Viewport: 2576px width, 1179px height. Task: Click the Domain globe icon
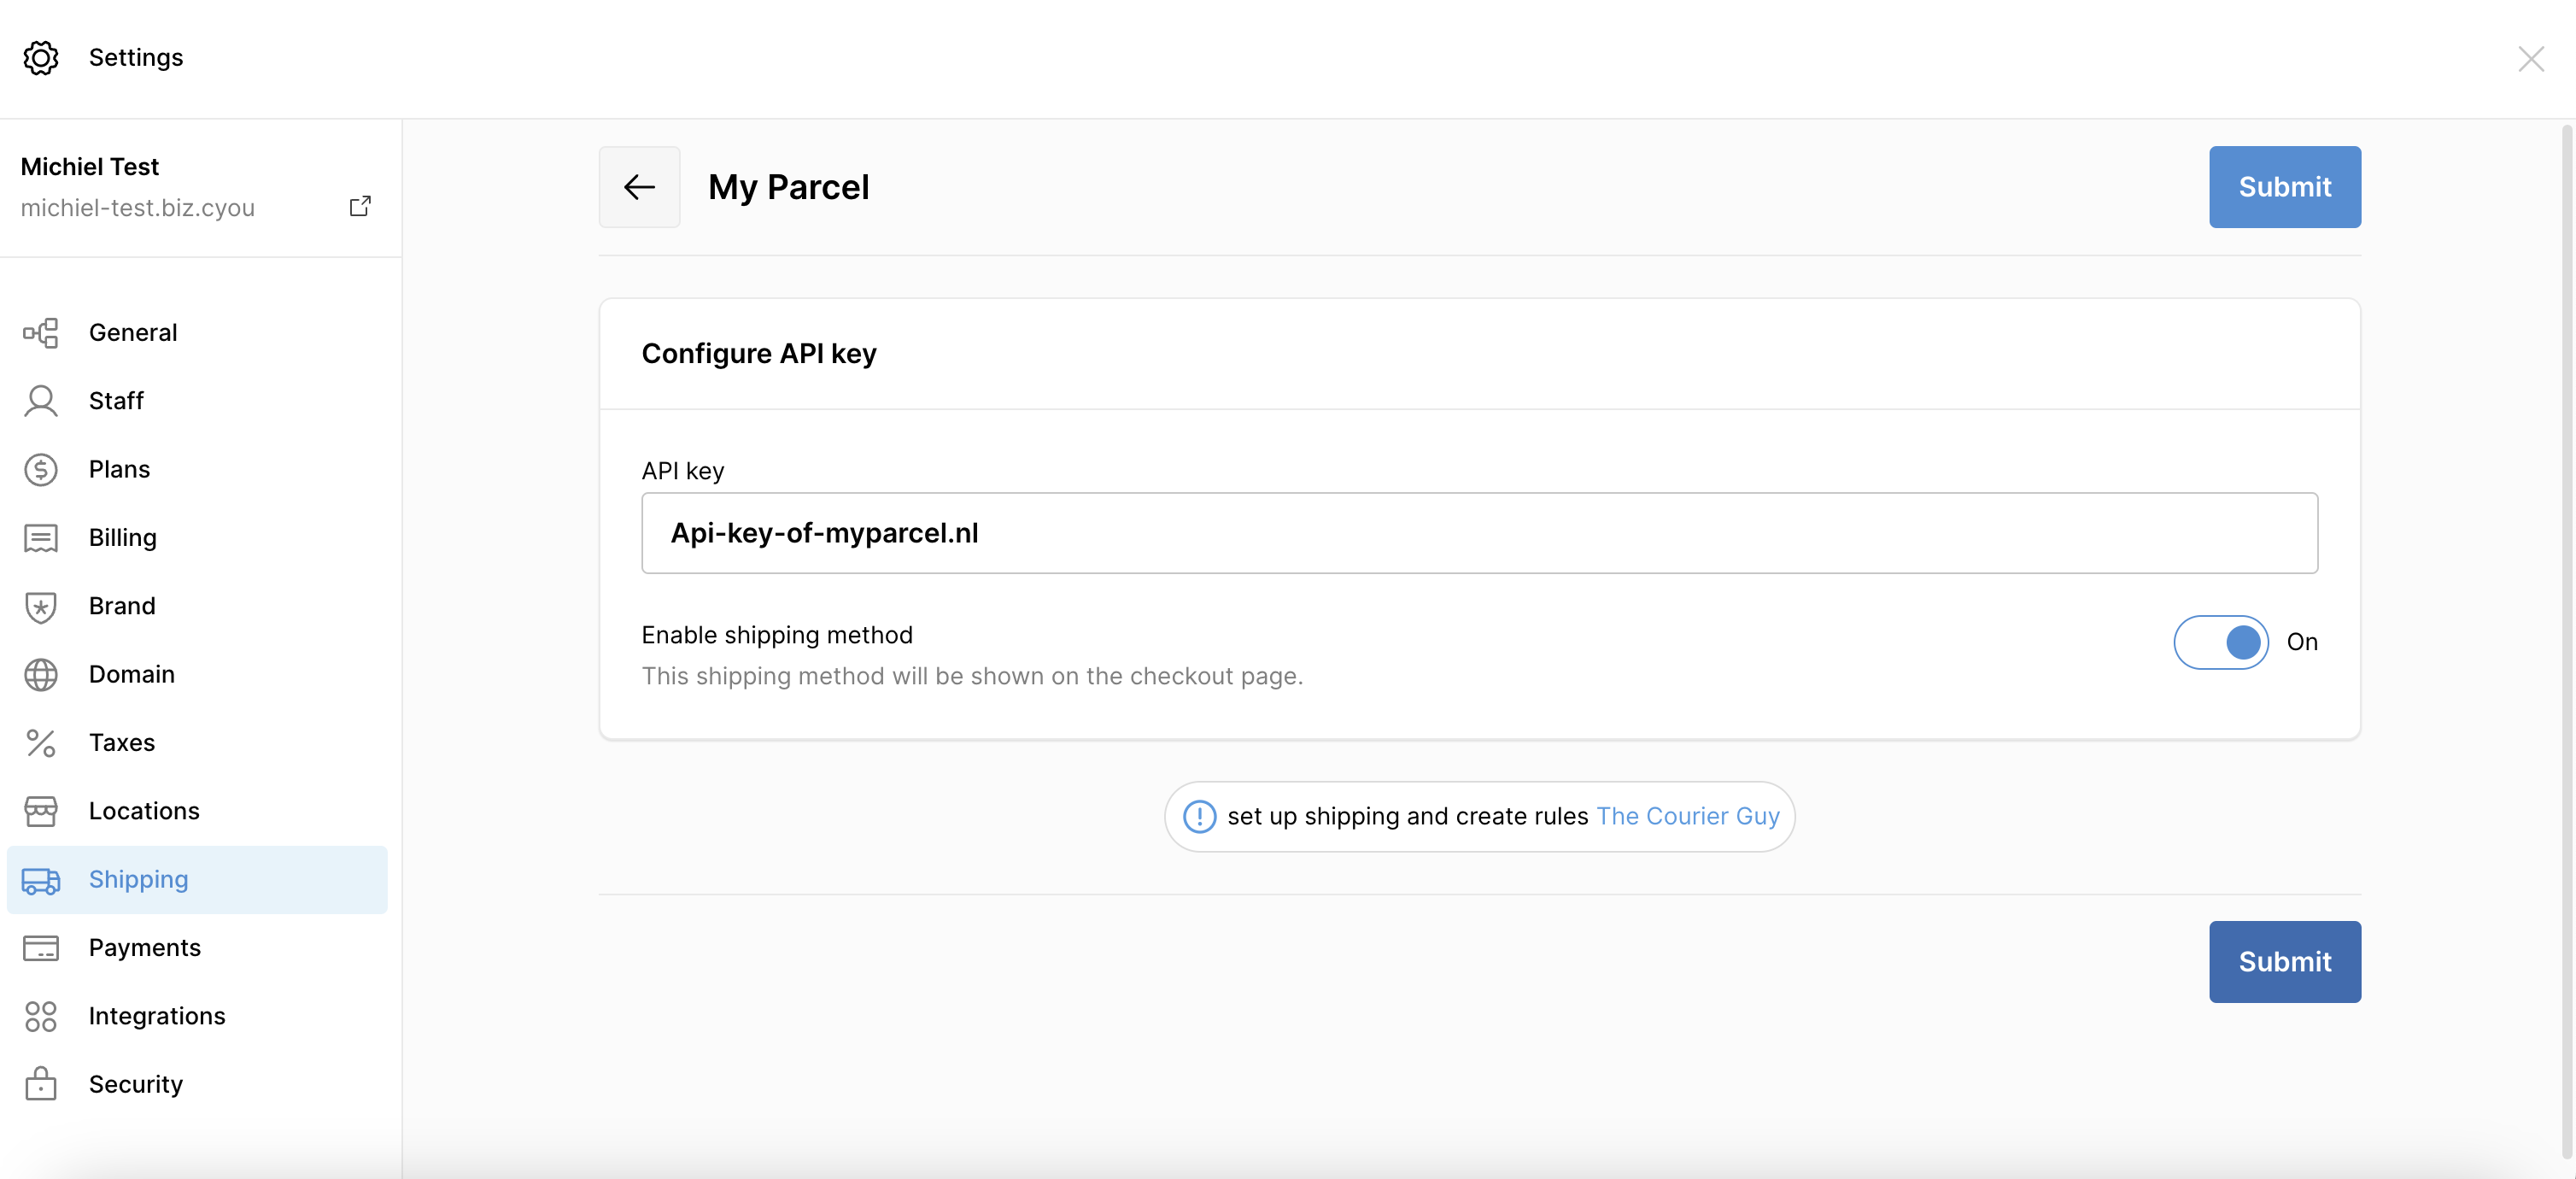[x=41, y=675]
